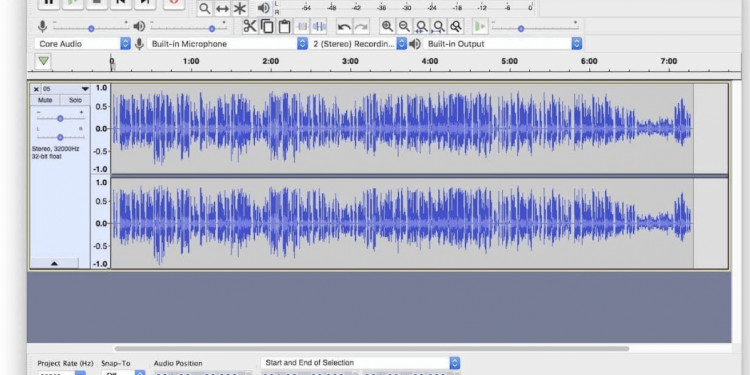Click the Trim audio icon

tap(302, 26)
